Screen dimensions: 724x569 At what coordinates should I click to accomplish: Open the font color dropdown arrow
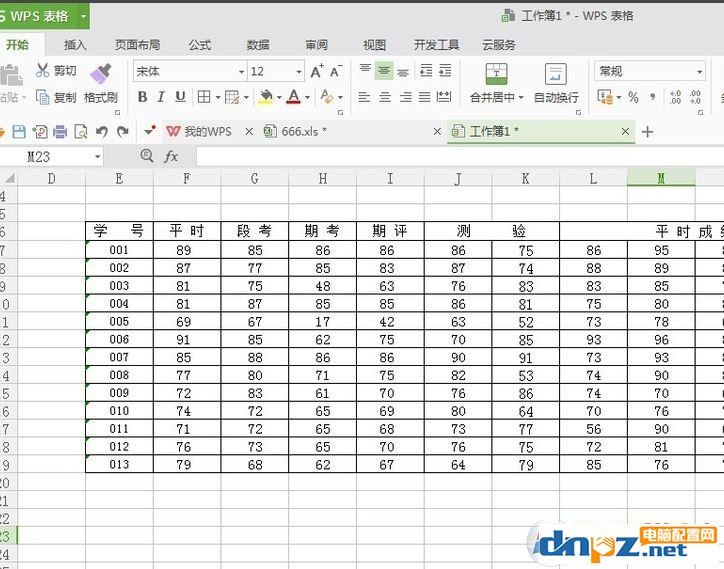pyautogui.click(x=308, y=97)
